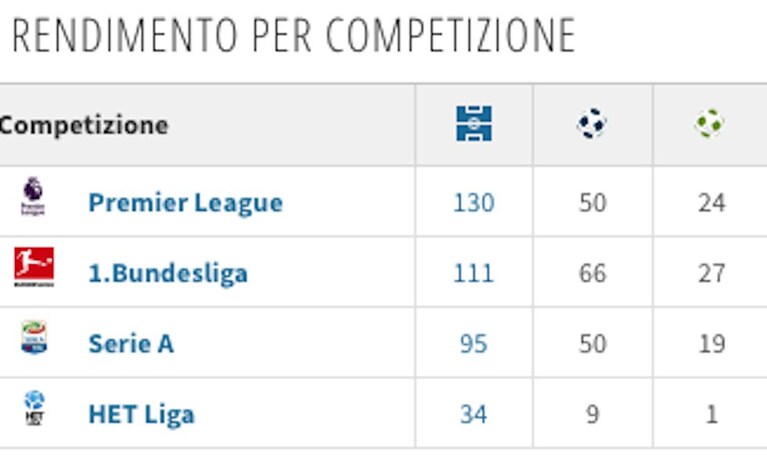Click the 111 appearances number link
Image resolution: width=767 pixels, height=468 pixels.
[474, 273]
